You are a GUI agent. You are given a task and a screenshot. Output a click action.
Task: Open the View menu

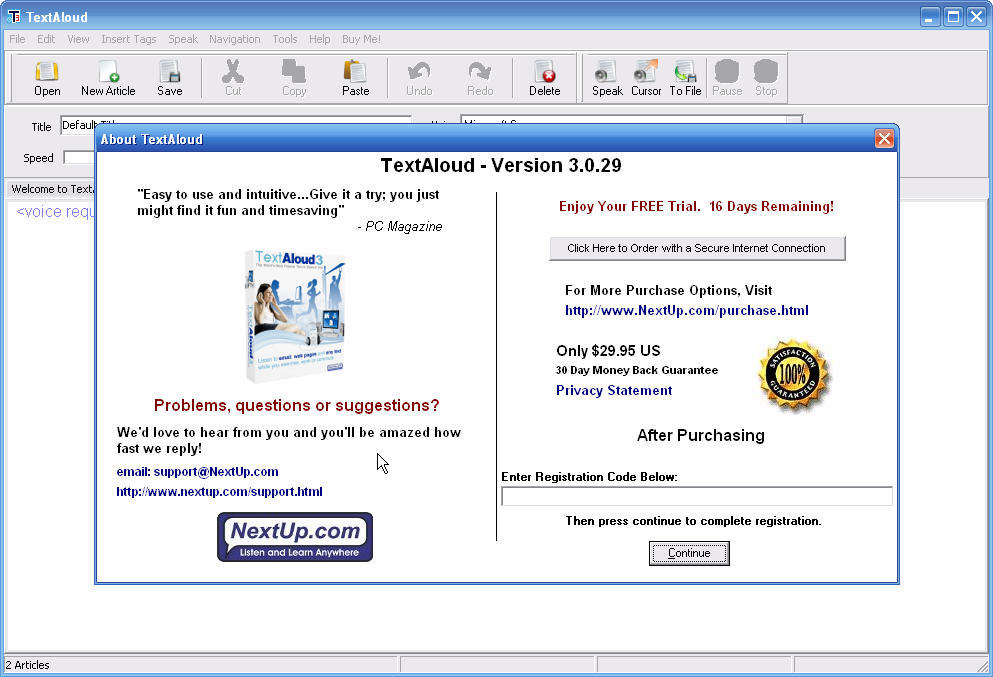pyautogui.click(x=79, y=39)
